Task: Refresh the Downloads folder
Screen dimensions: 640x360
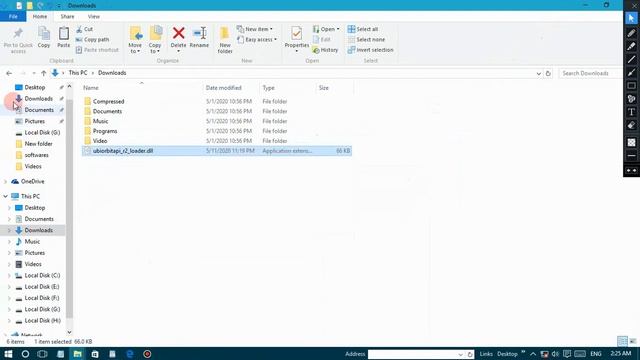Action: coord(548,73)
